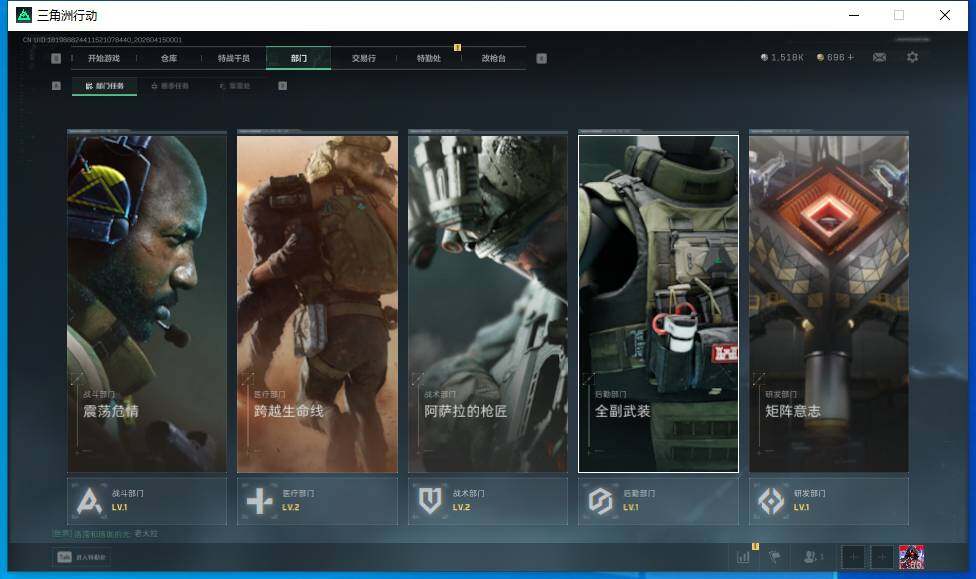Select the 全副武装 mission card
This screenshot has width=976, height=579.
click(x=659, y=304)
